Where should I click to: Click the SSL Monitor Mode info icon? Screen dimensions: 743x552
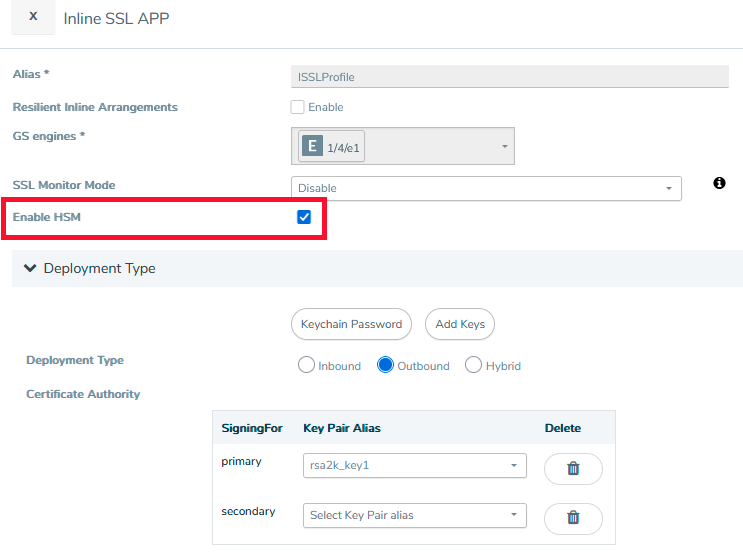click(x=719, y=183)
